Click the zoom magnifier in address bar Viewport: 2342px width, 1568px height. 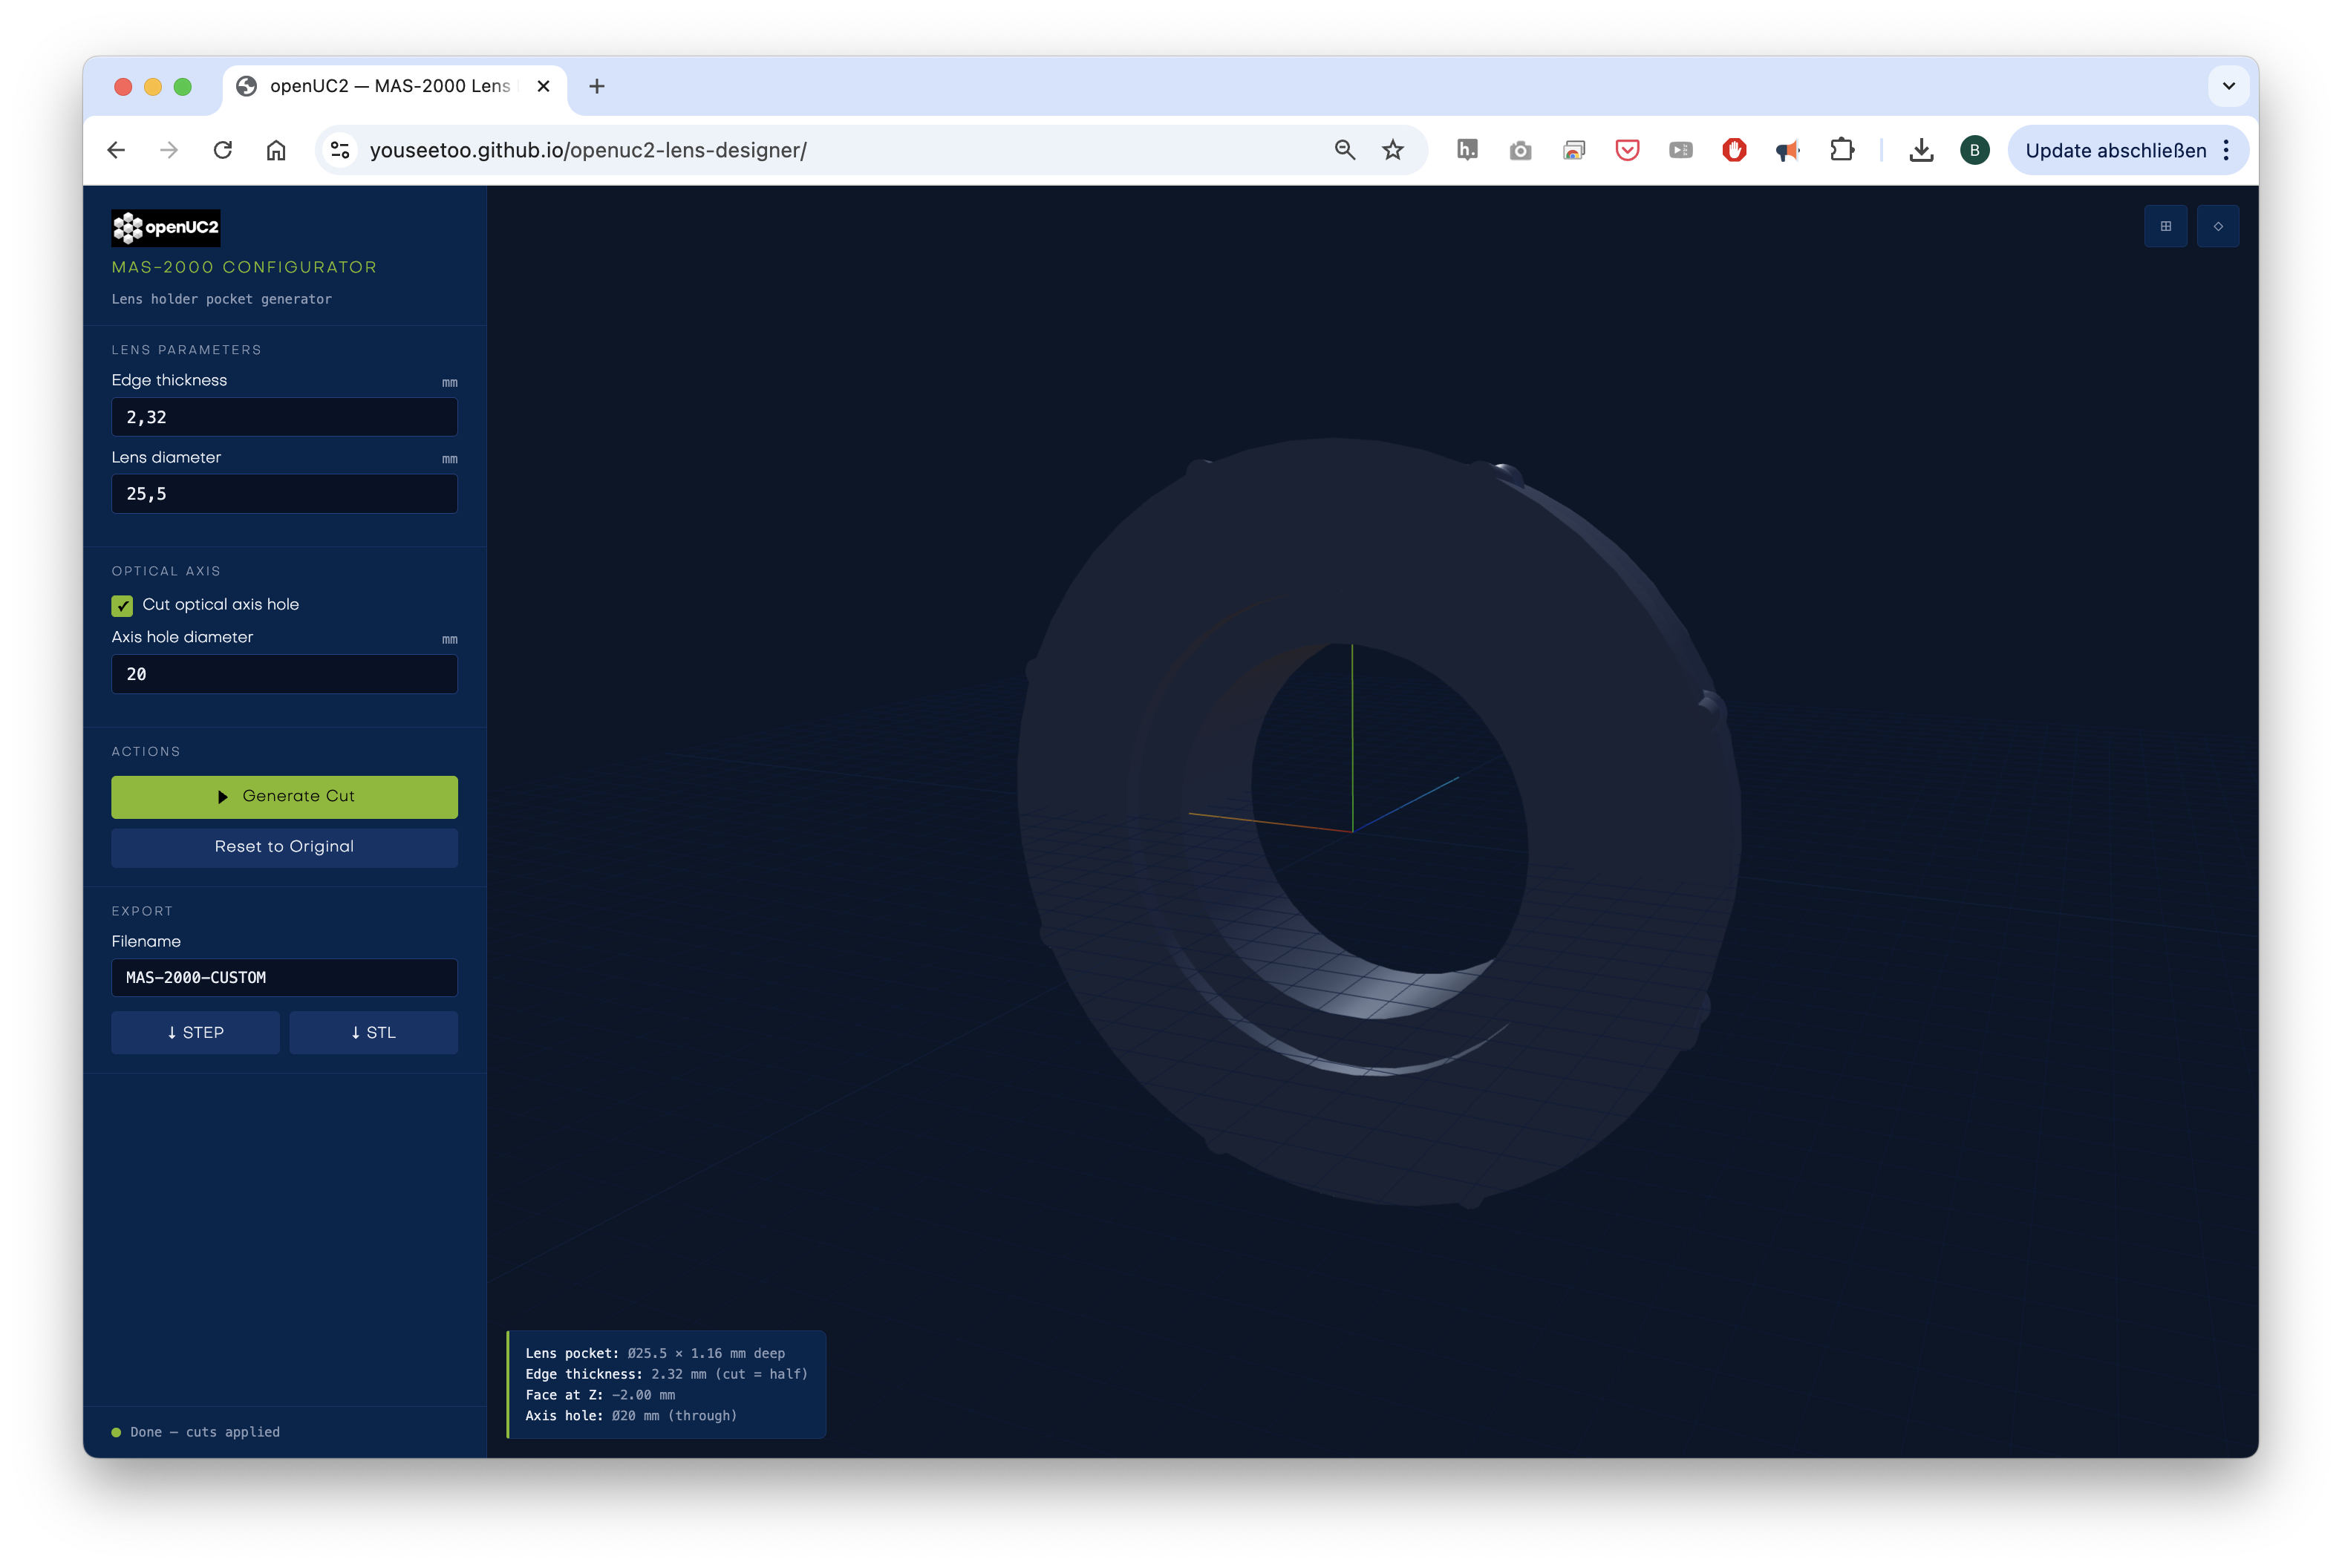pos(1344,150)
